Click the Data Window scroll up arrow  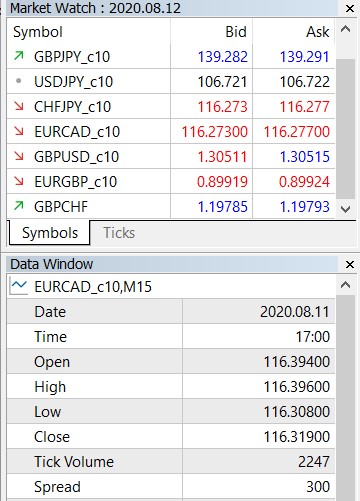(345, 285)
